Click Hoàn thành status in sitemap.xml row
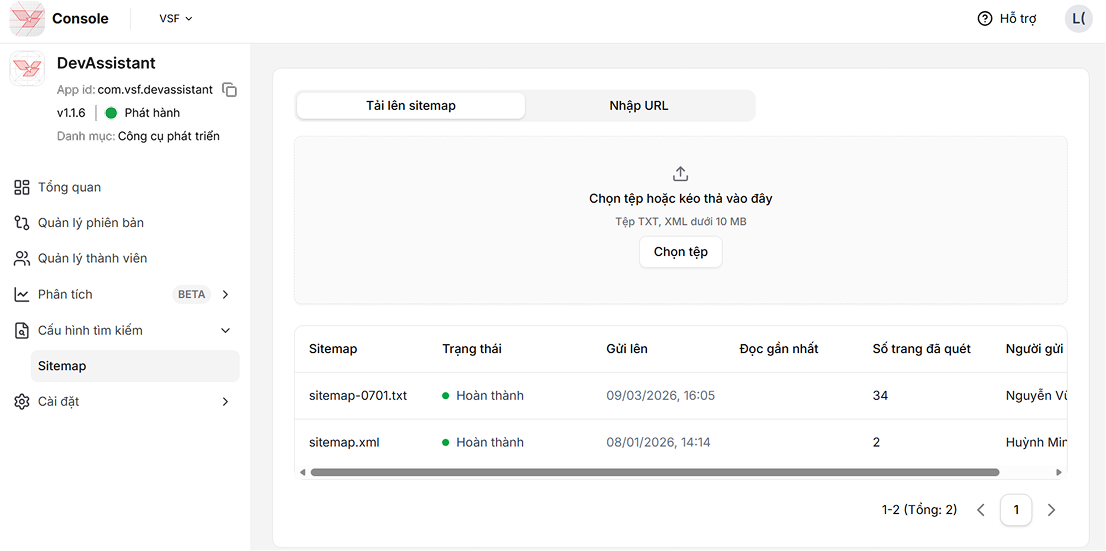The height and width of the screenshot is (551, 1106). click(x=483, y=443)
